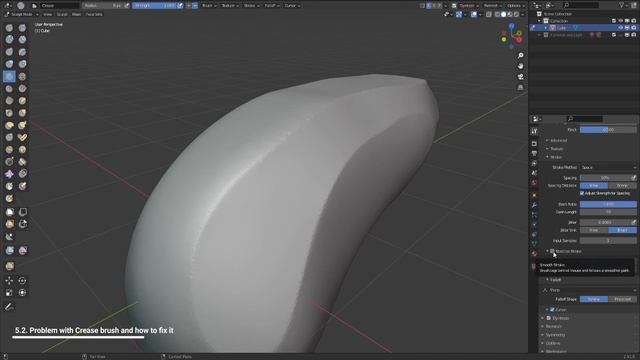Adjust the Pinch slider

(x=608, y=130)
